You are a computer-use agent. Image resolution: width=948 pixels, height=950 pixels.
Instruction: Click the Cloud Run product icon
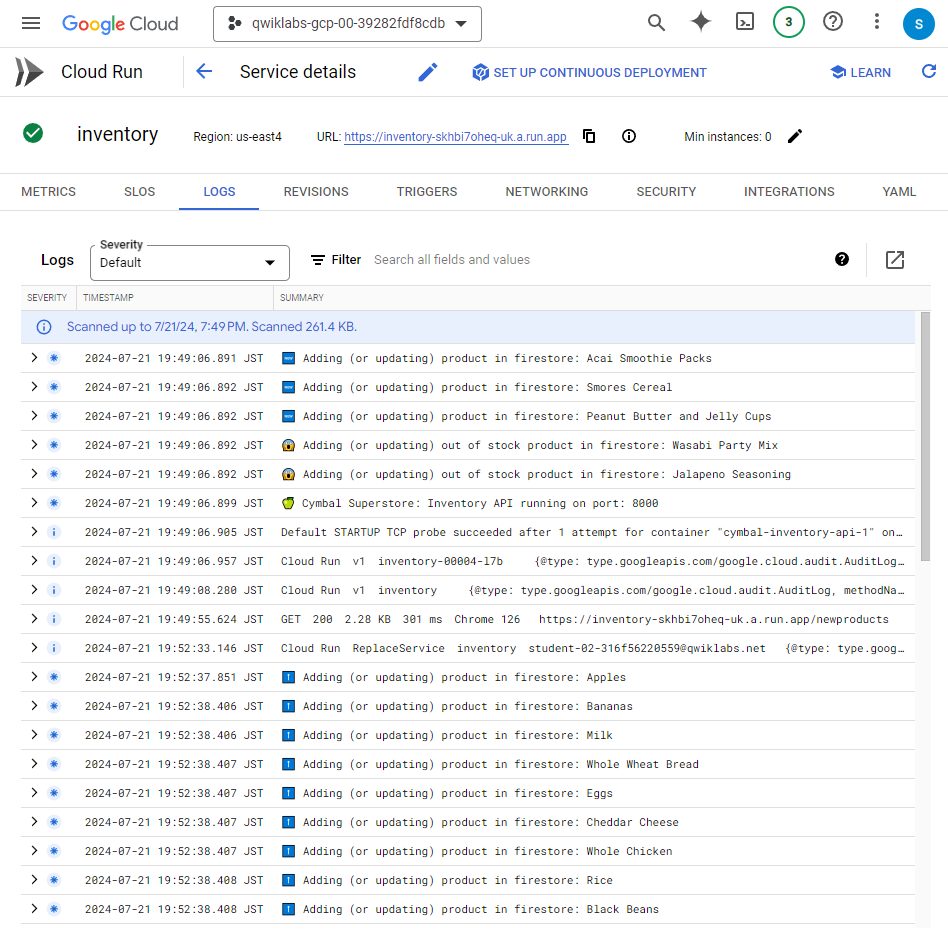click(29, 72)
